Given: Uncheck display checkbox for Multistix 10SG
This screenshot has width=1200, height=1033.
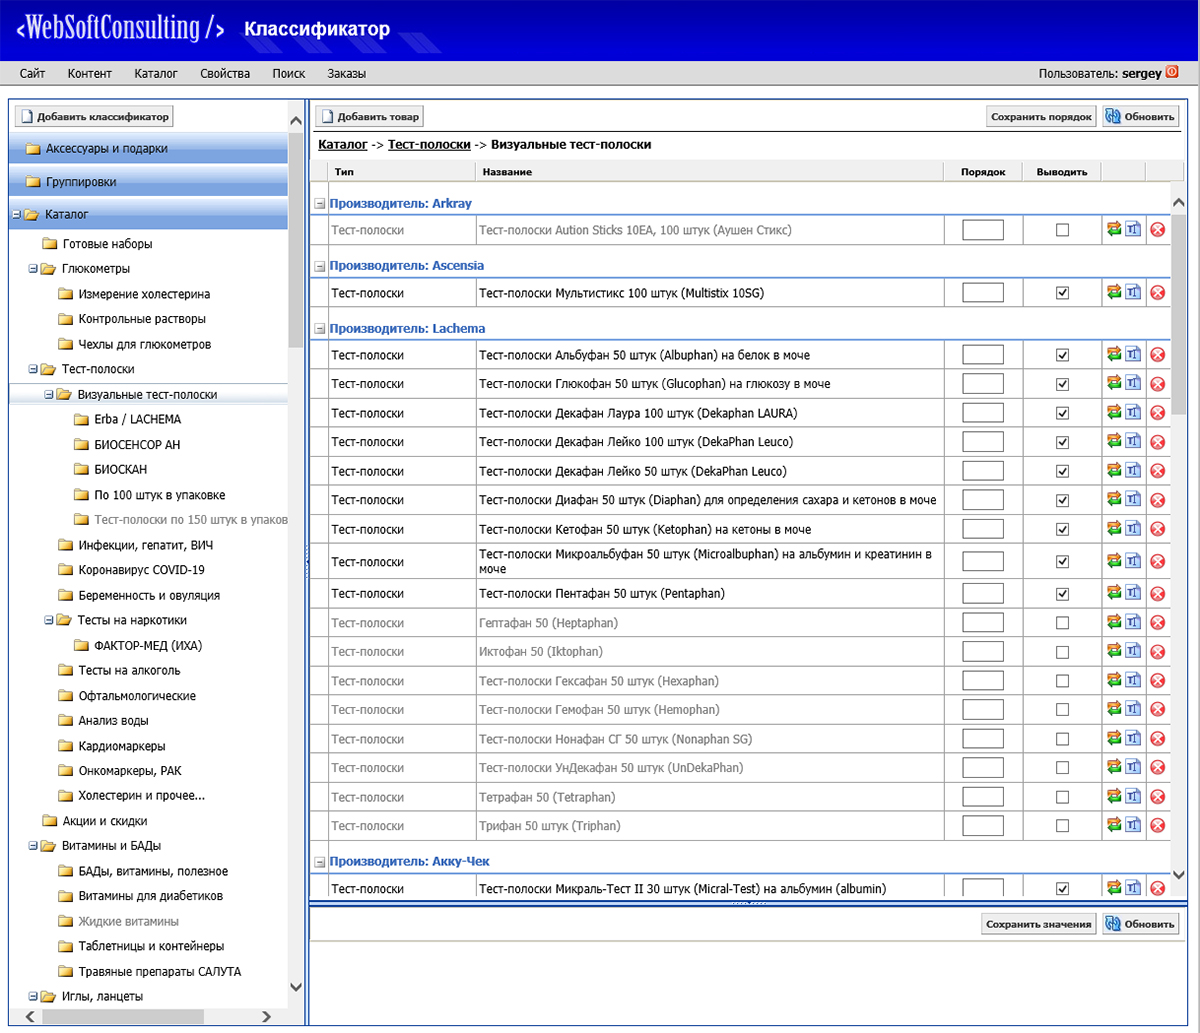Looking at the screenshot, I should [1062, 292].
